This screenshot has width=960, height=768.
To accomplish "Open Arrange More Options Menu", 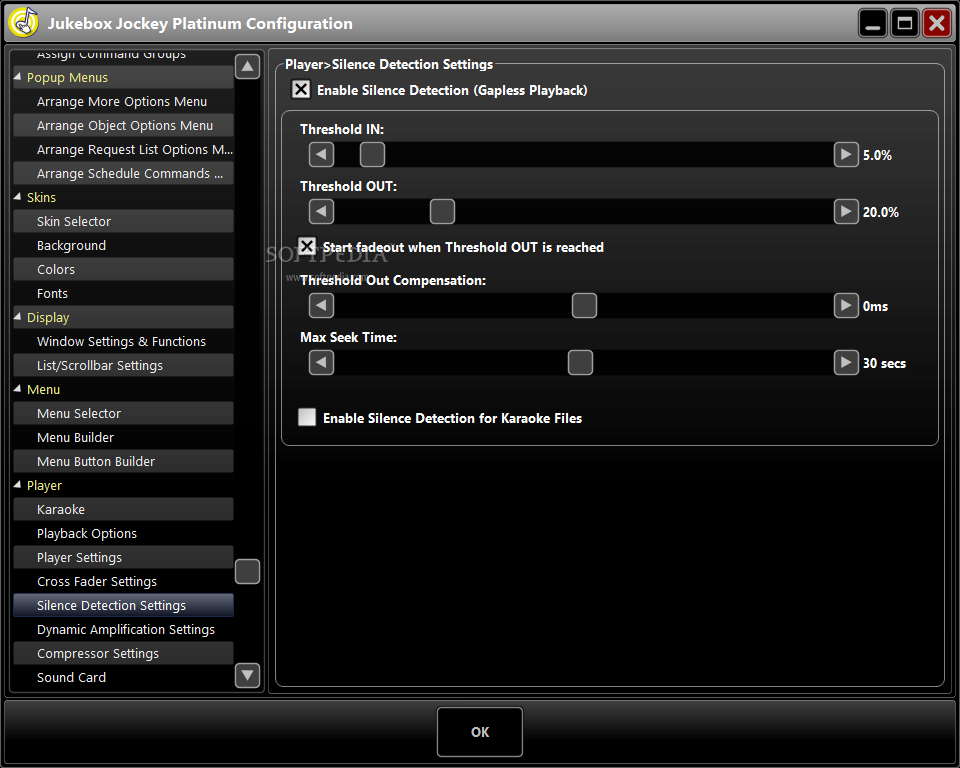I will coord(123,102).
